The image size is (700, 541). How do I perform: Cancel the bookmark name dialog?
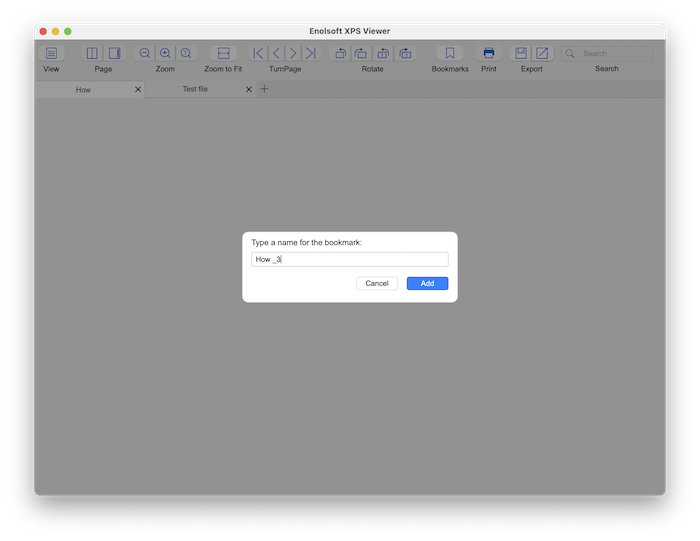(x=377, y=283)
